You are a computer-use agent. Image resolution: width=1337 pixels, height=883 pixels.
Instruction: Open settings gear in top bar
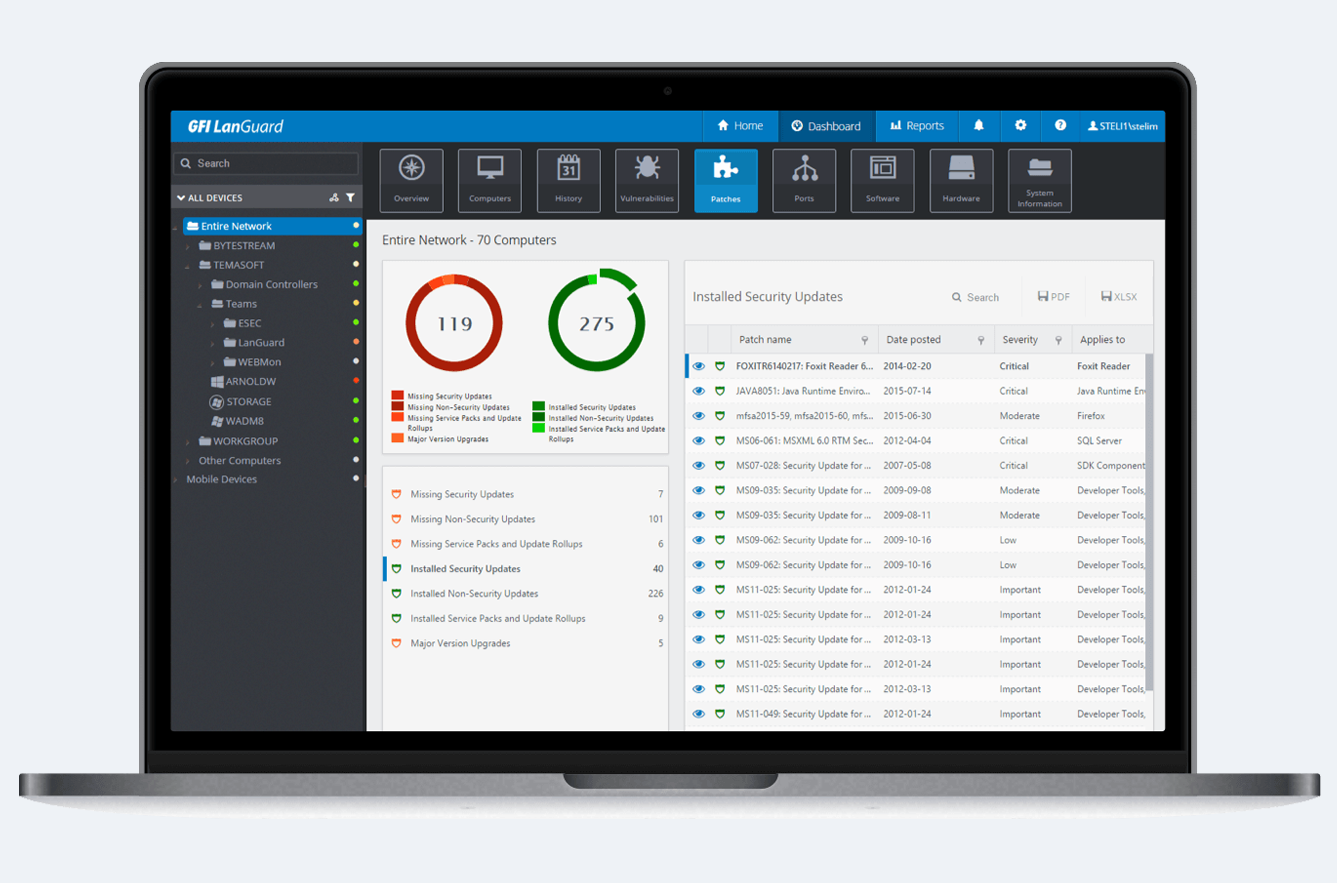[1020, 126]
